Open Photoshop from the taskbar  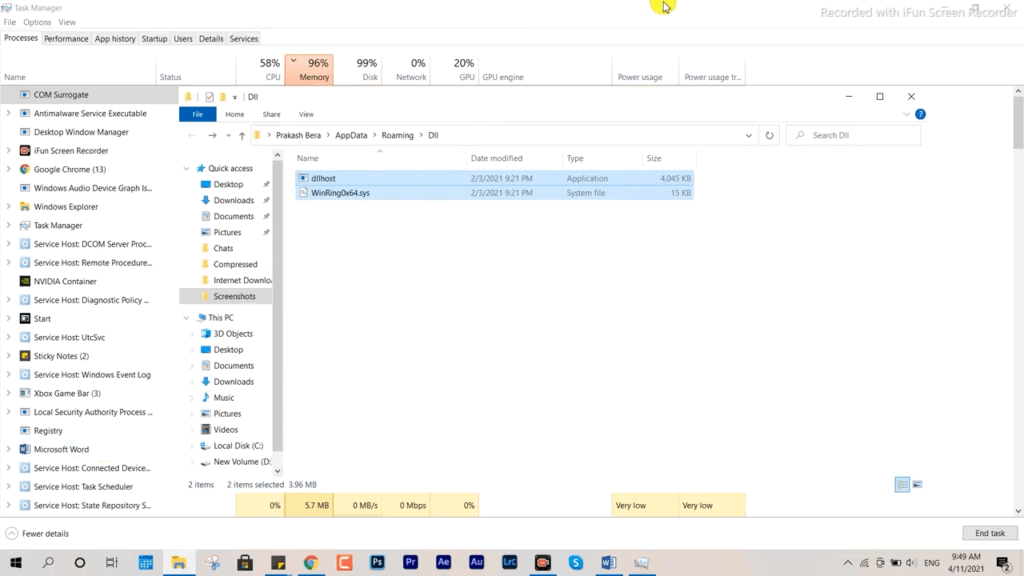click(377, 562)
